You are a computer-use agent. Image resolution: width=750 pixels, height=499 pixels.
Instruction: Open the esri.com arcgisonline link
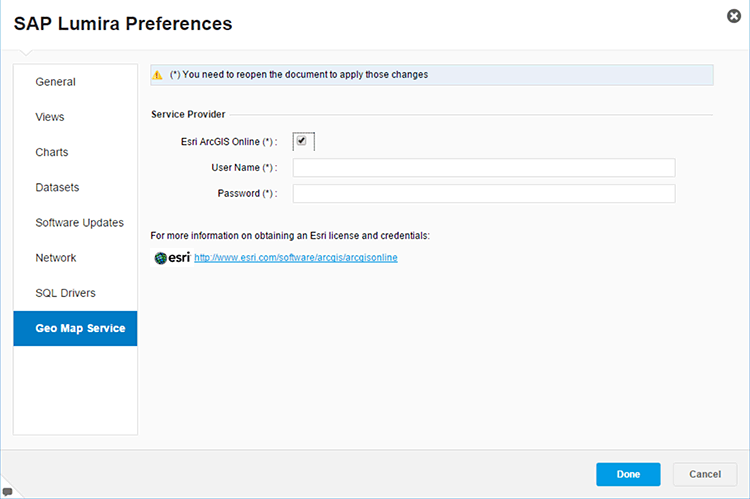click(296, 258)
